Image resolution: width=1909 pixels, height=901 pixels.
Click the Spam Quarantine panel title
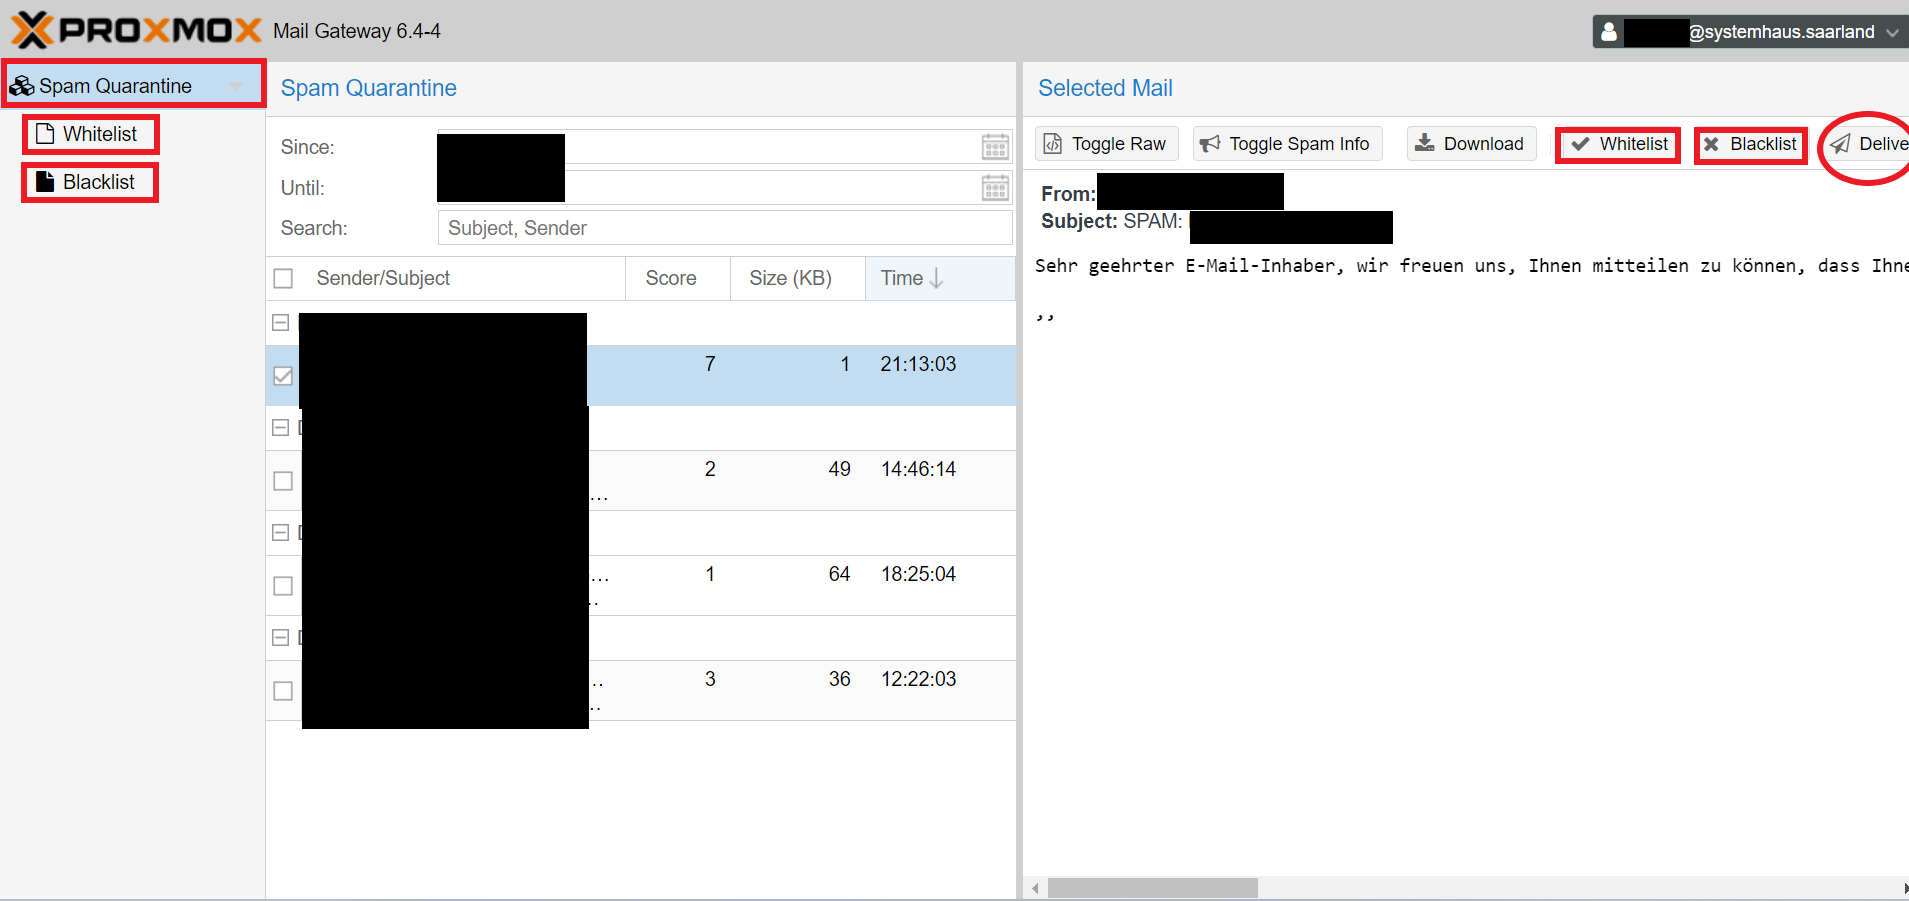click(368, 88)
